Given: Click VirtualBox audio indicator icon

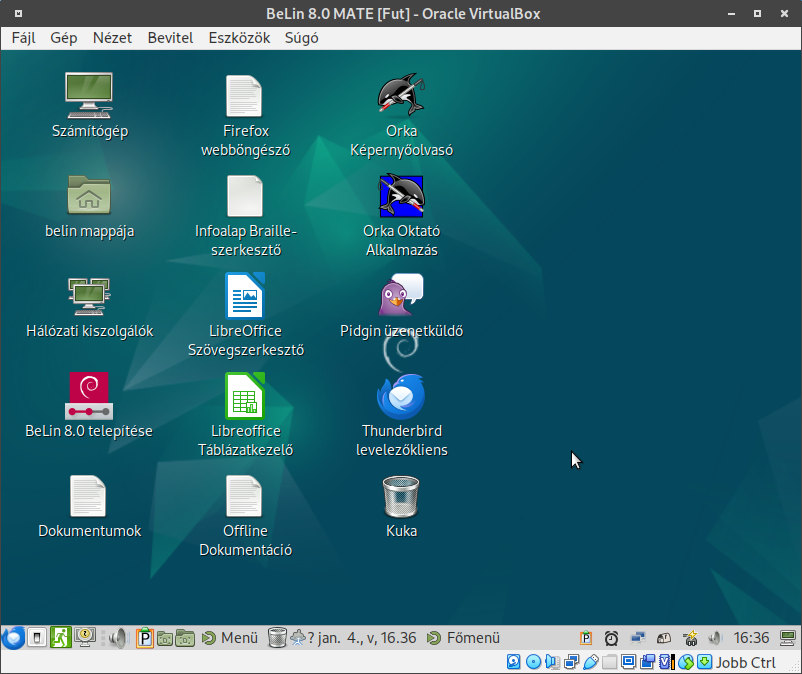Looking at the screenshot, I should click(552, 662).
